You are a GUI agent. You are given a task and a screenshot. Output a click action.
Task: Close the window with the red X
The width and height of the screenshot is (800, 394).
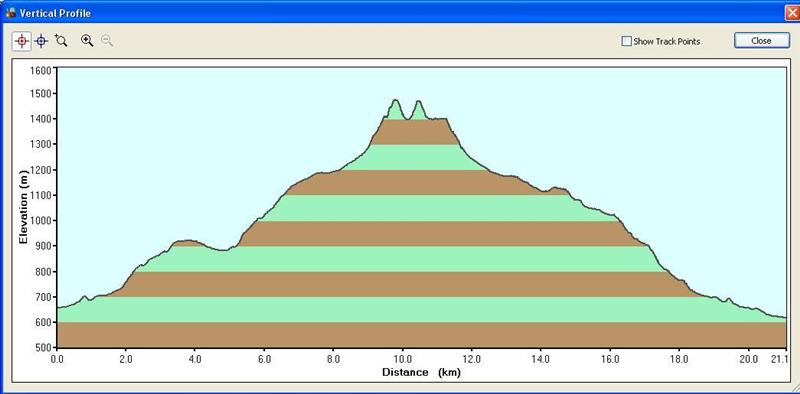point(792,13)
